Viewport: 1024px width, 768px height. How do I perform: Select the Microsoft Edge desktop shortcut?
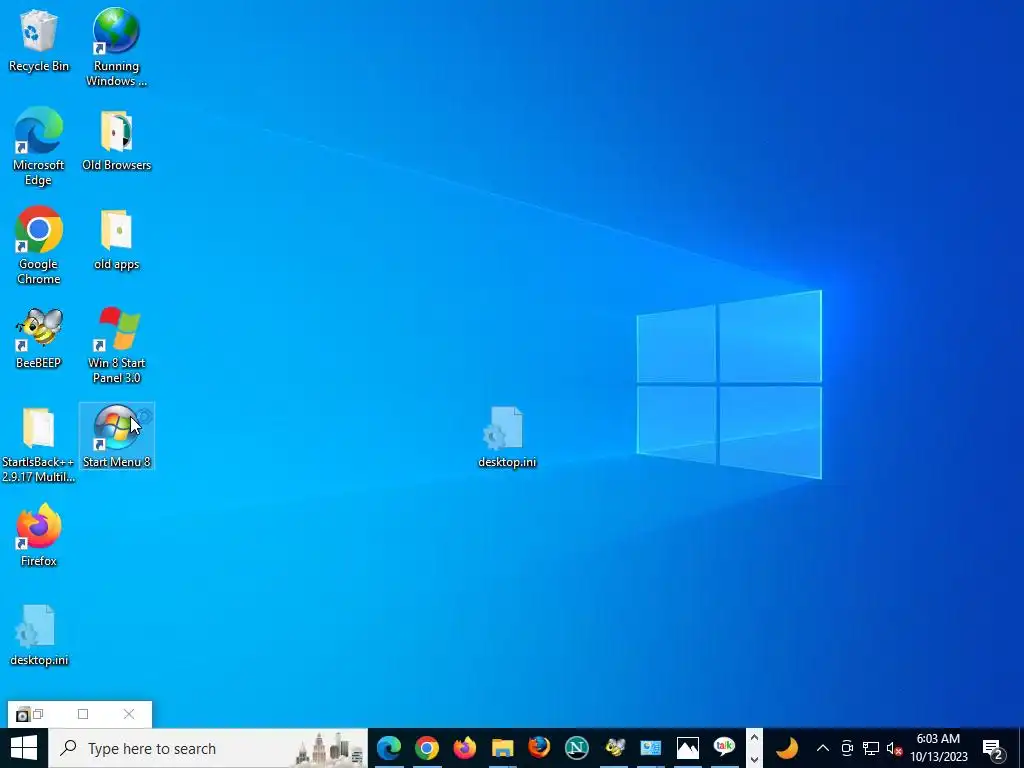(39, 146)
